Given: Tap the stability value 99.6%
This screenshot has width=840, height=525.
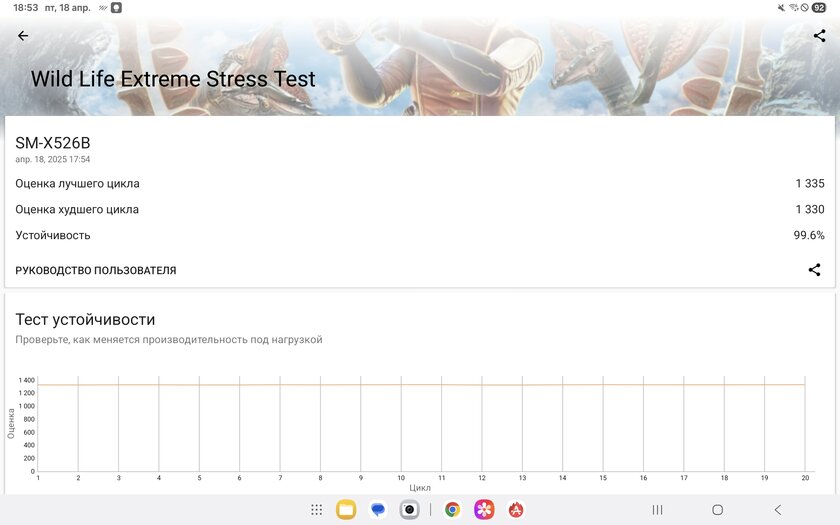Looking at the screenshot, I should point(809,235).
